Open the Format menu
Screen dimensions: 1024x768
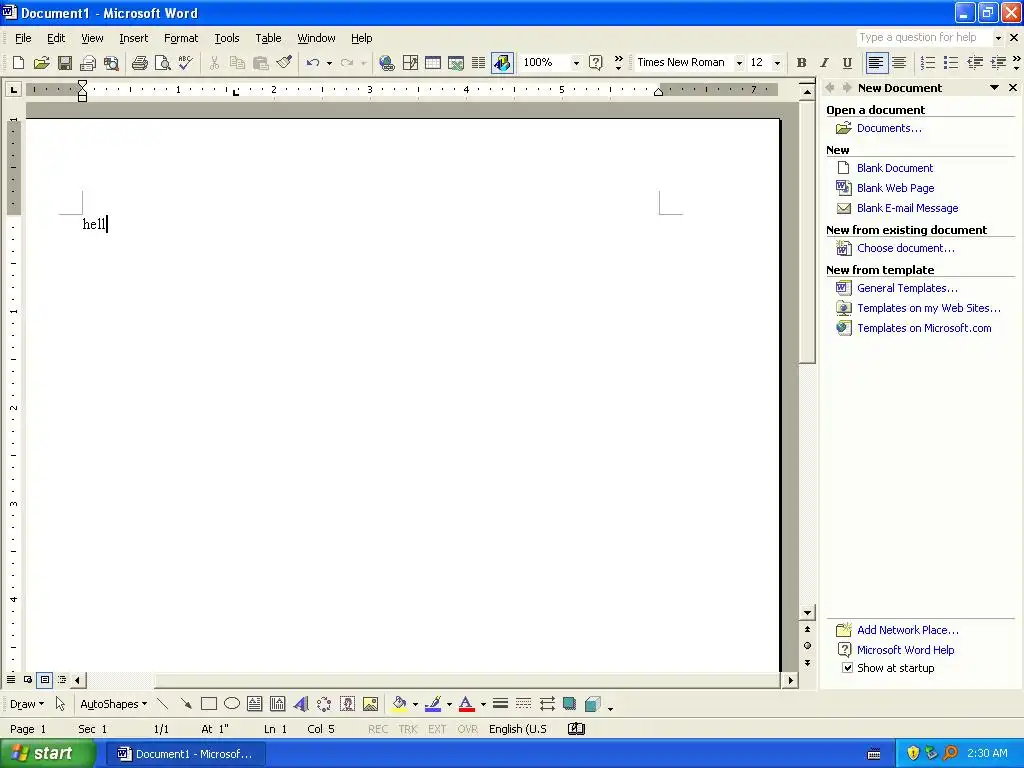(x=181, y=38)
